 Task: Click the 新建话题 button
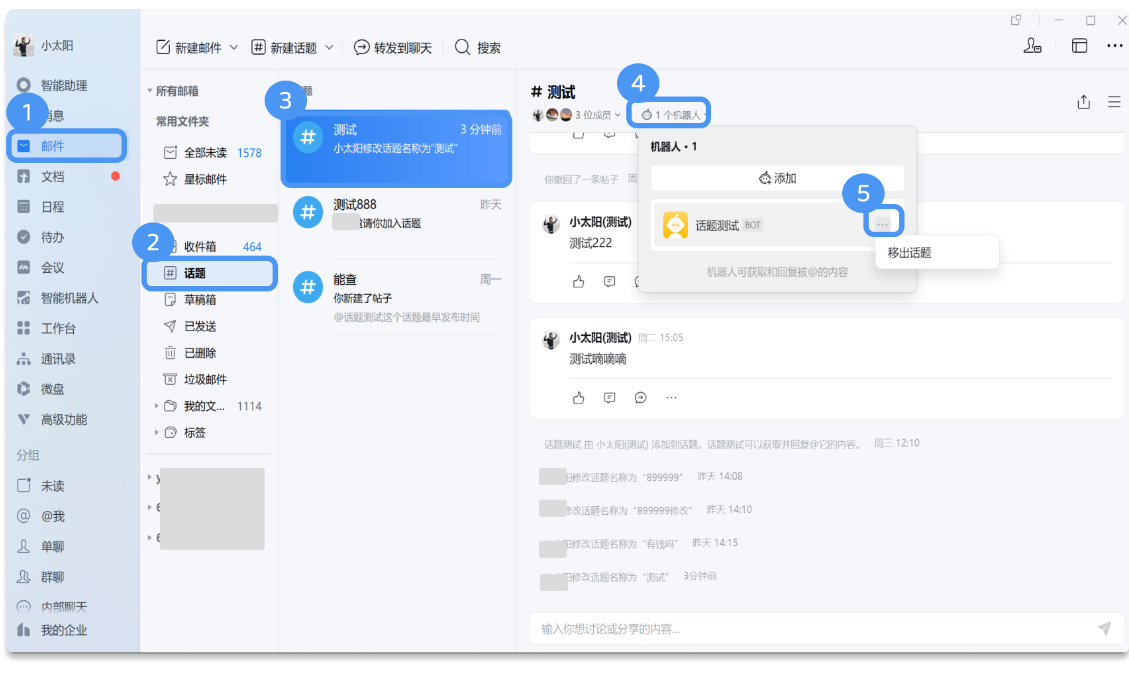(284, 48)
